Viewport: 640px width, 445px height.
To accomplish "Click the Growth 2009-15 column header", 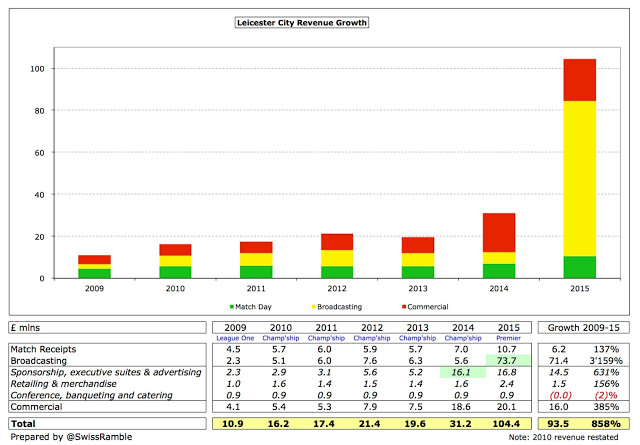I will (582, 326).
